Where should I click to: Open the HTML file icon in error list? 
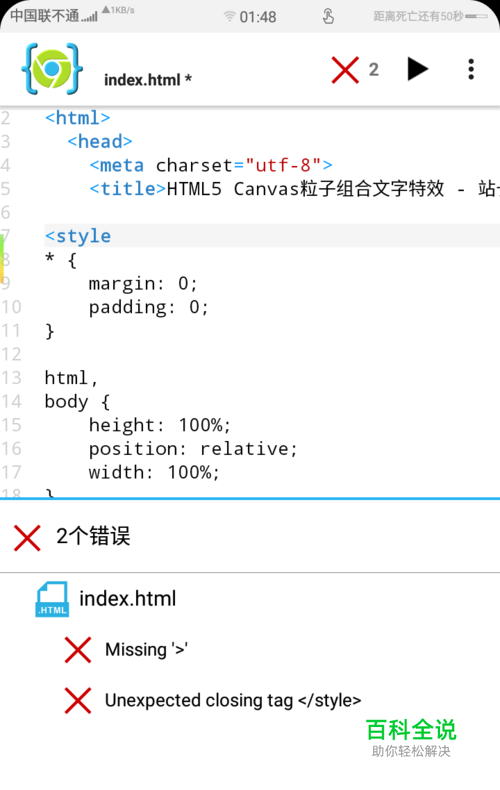52,599
